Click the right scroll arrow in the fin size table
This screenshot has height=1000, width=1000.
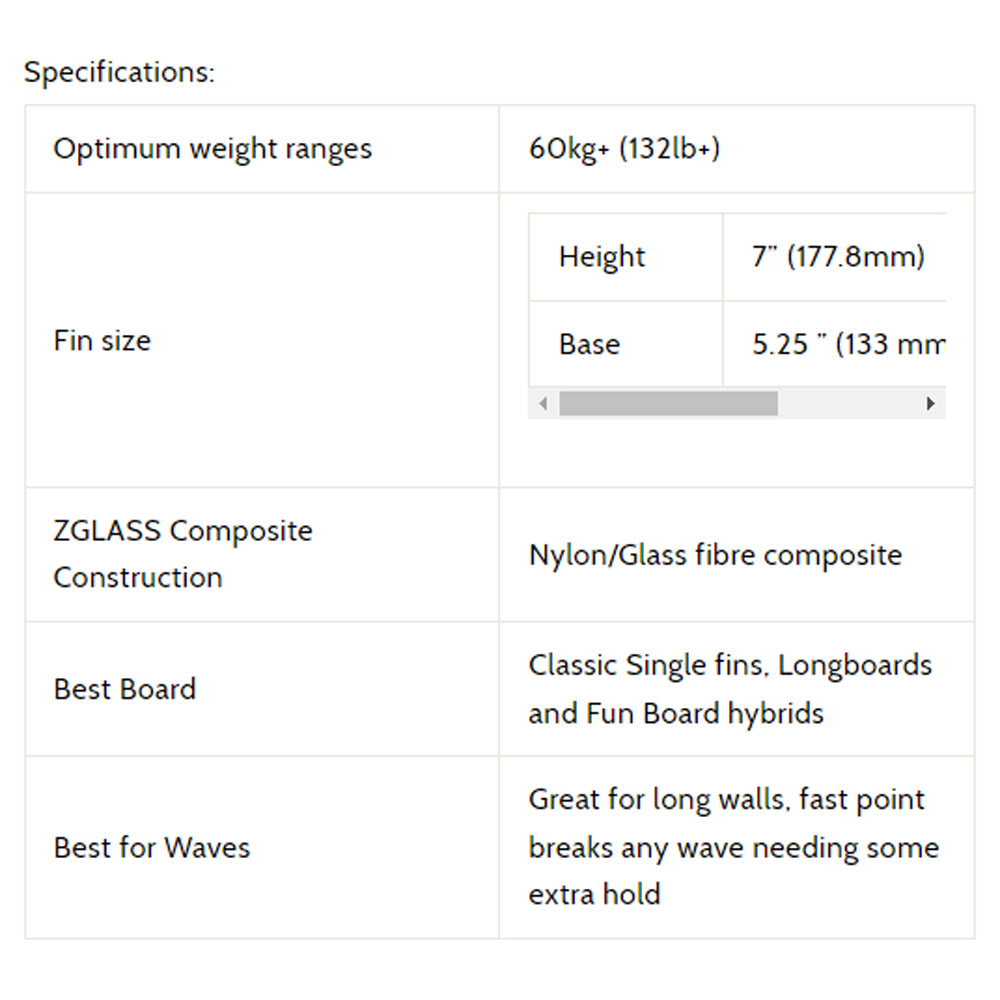click(x=930, y=404)
